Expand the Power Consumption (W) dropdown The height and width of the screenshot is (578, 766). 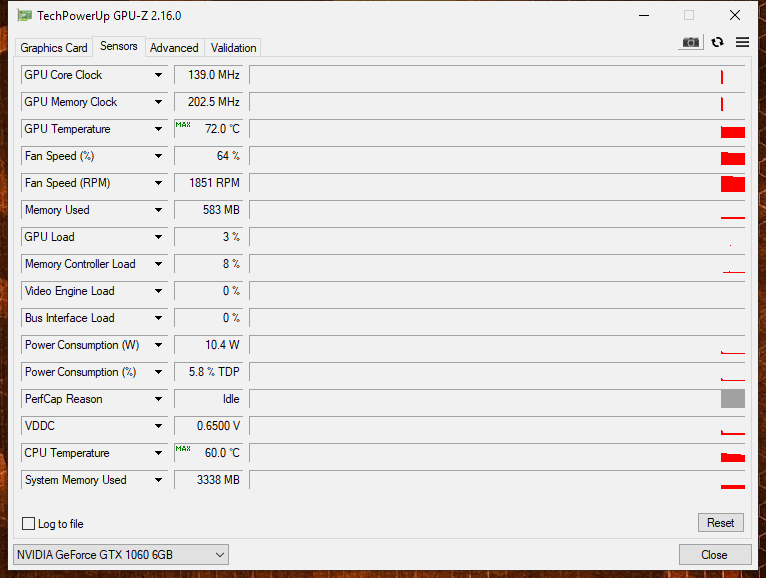click(x=158, y=345)
